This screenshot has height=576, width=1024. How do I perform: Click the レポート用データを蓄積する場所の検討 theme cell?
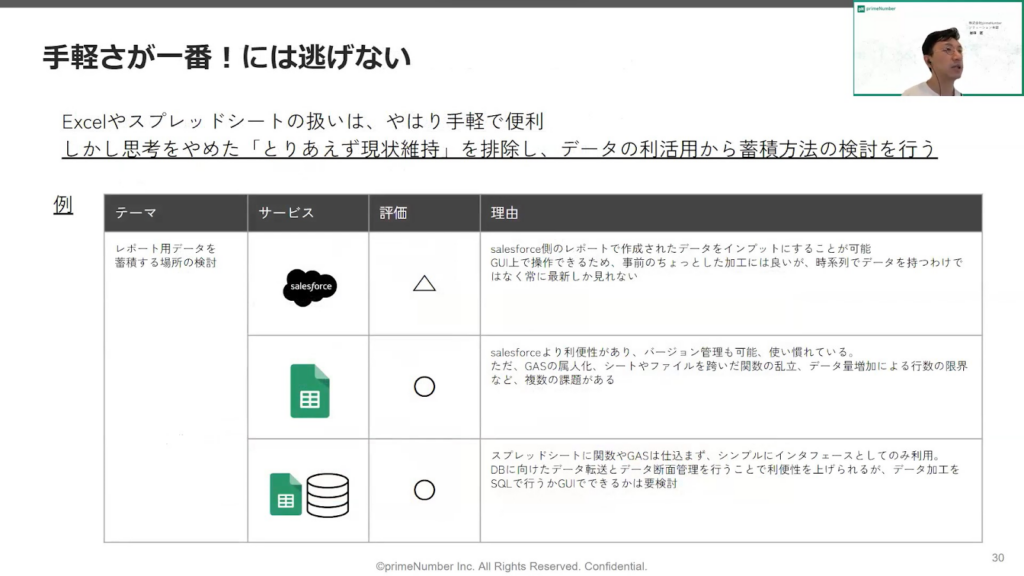pos(165,255)
